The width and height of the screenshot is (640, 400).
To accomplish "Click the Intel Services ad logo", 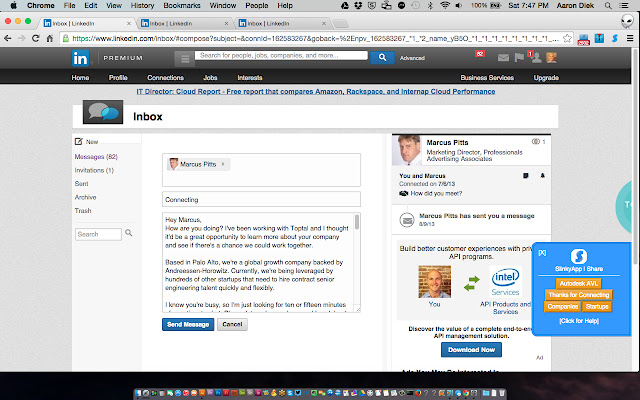I will pyautogui.click(x=505, y=282).
